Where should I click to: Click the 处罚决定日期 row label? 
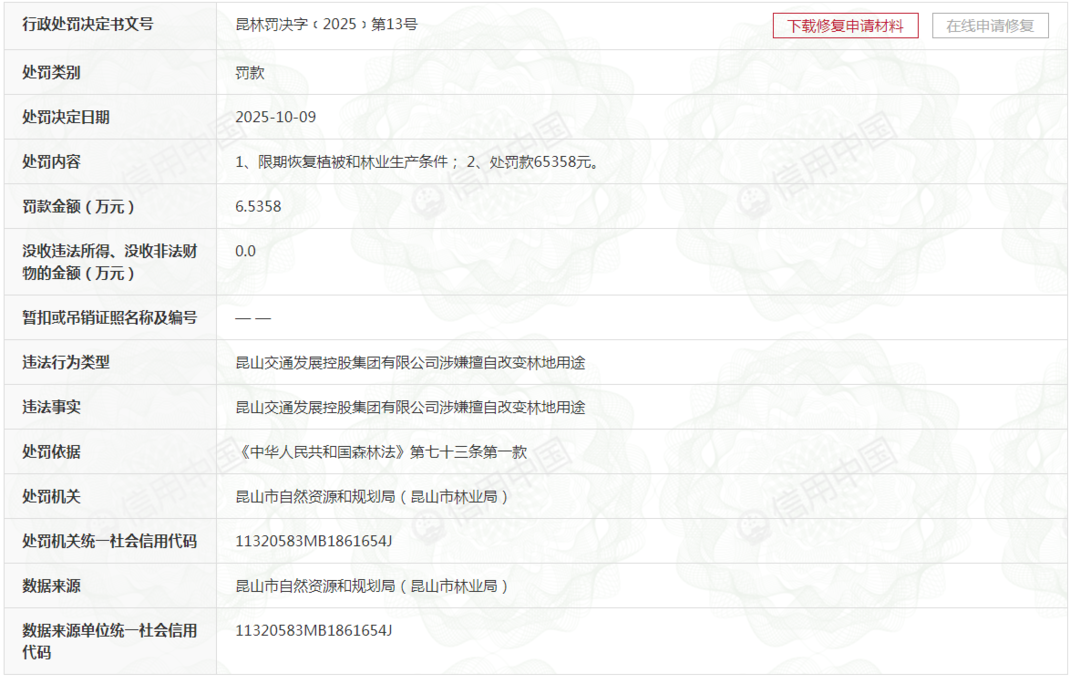tap(66, 117)
